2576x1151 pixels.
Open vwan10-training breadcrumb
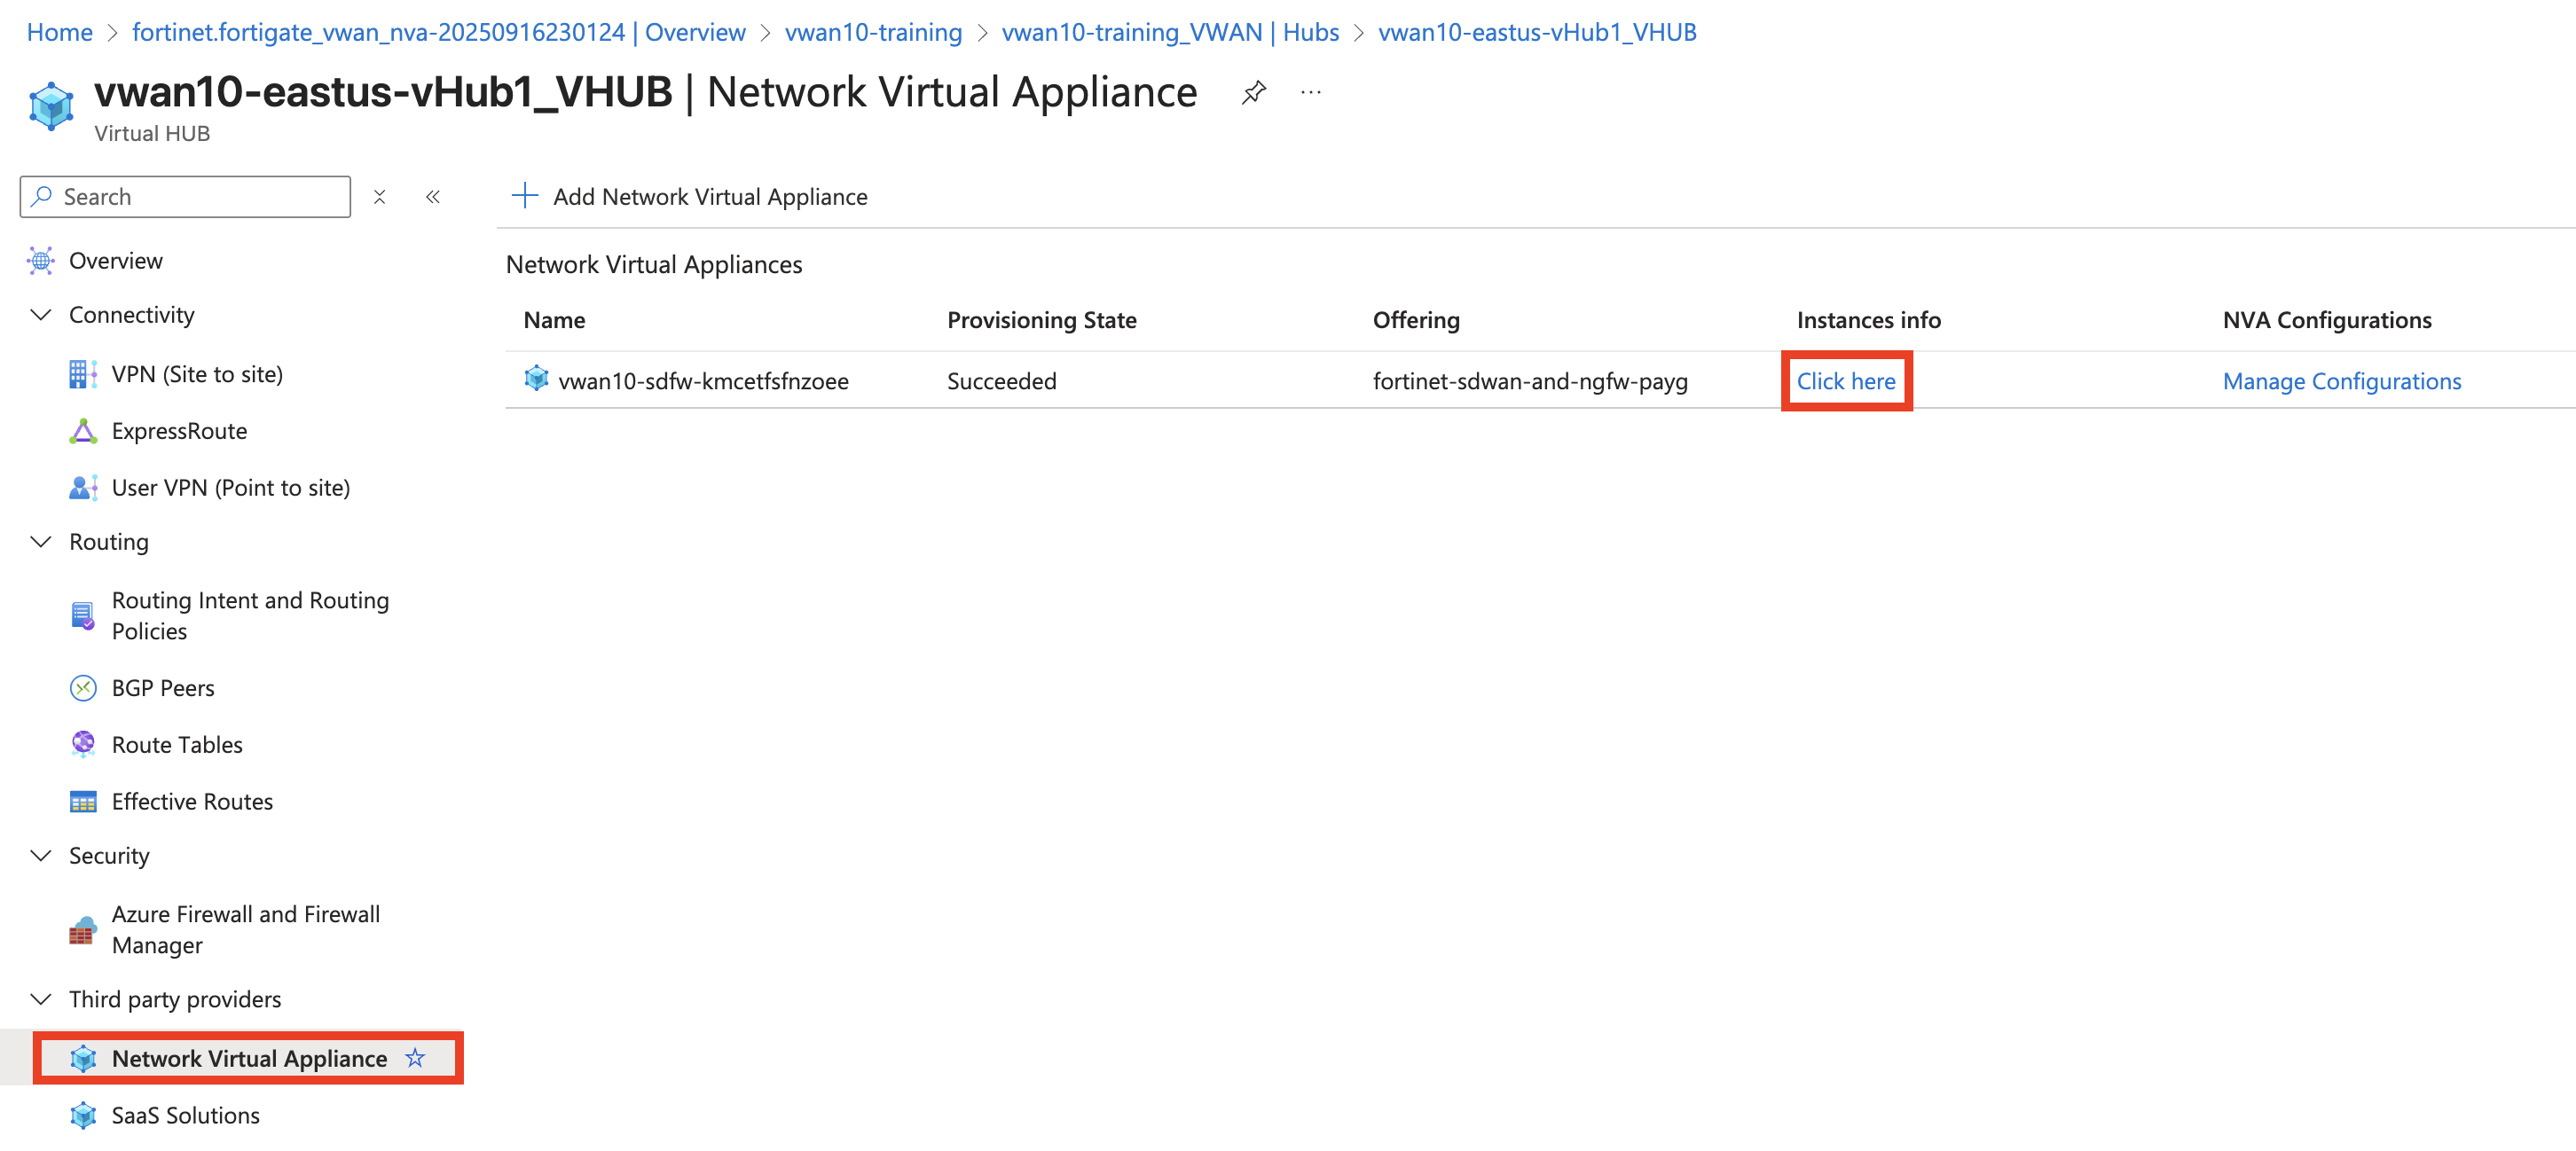click(873, 32)
